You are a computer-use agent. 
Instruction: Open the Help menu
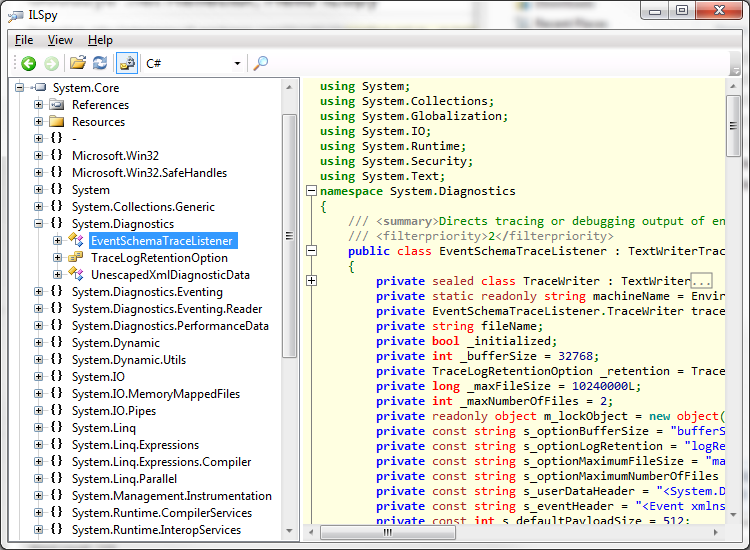click(x=100, y=40)
